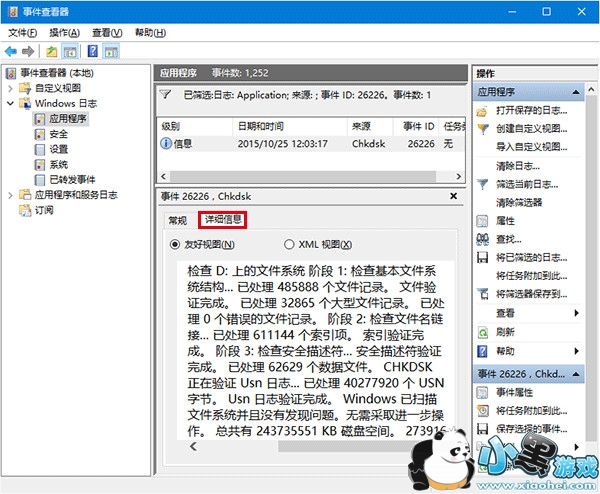Click 刷新 action
This screenshot has height=494, width=600.
tap(505, 332)
